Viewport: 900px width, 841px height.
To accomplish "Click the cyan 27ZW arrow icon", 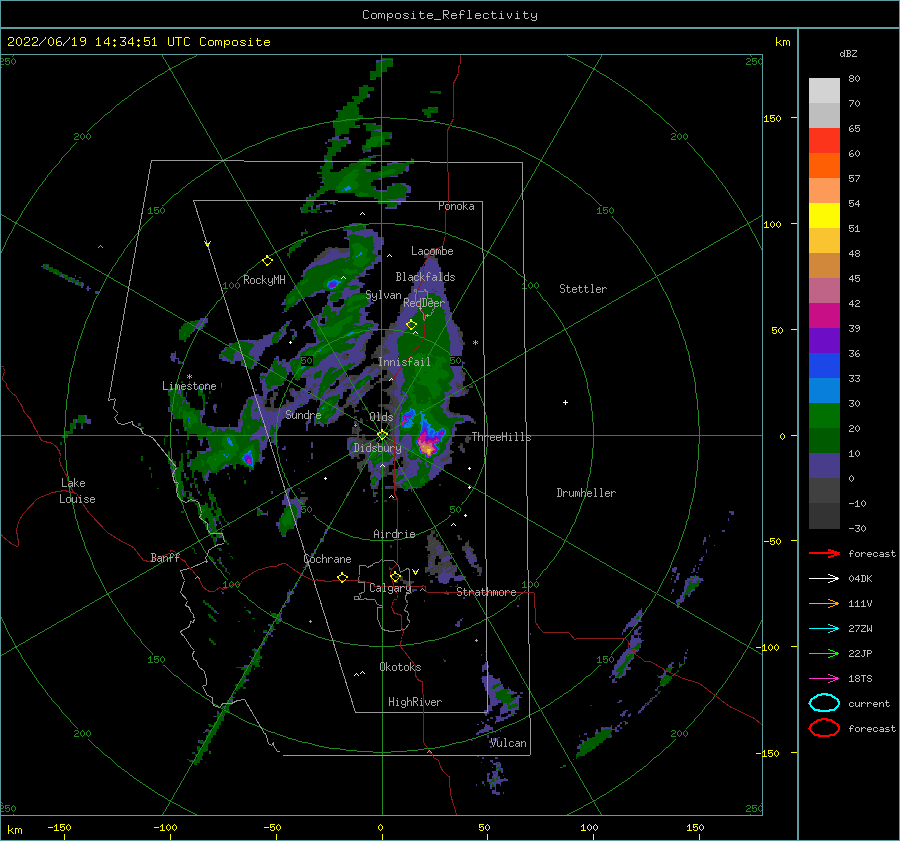I will 824,629.
